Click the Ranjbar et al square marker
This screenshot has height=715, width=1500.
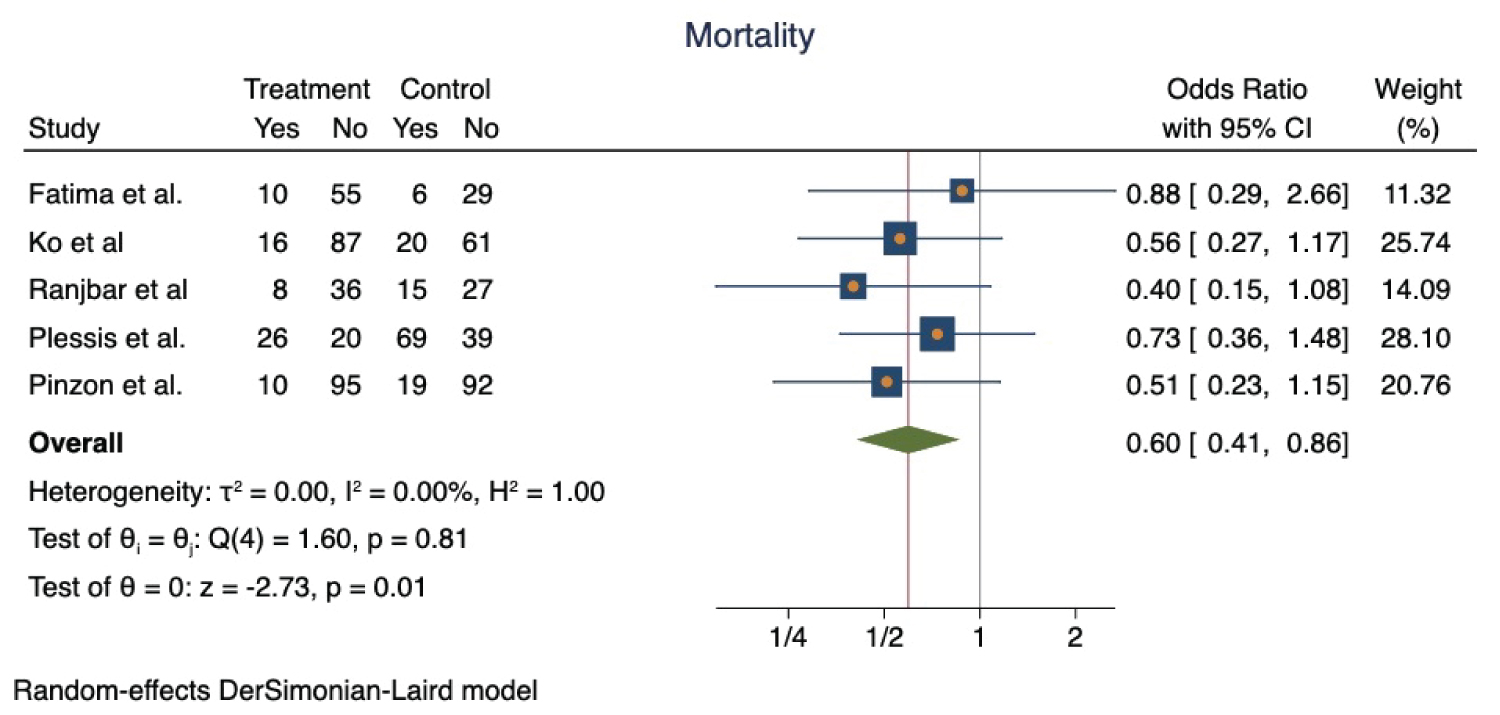(853, 286)
